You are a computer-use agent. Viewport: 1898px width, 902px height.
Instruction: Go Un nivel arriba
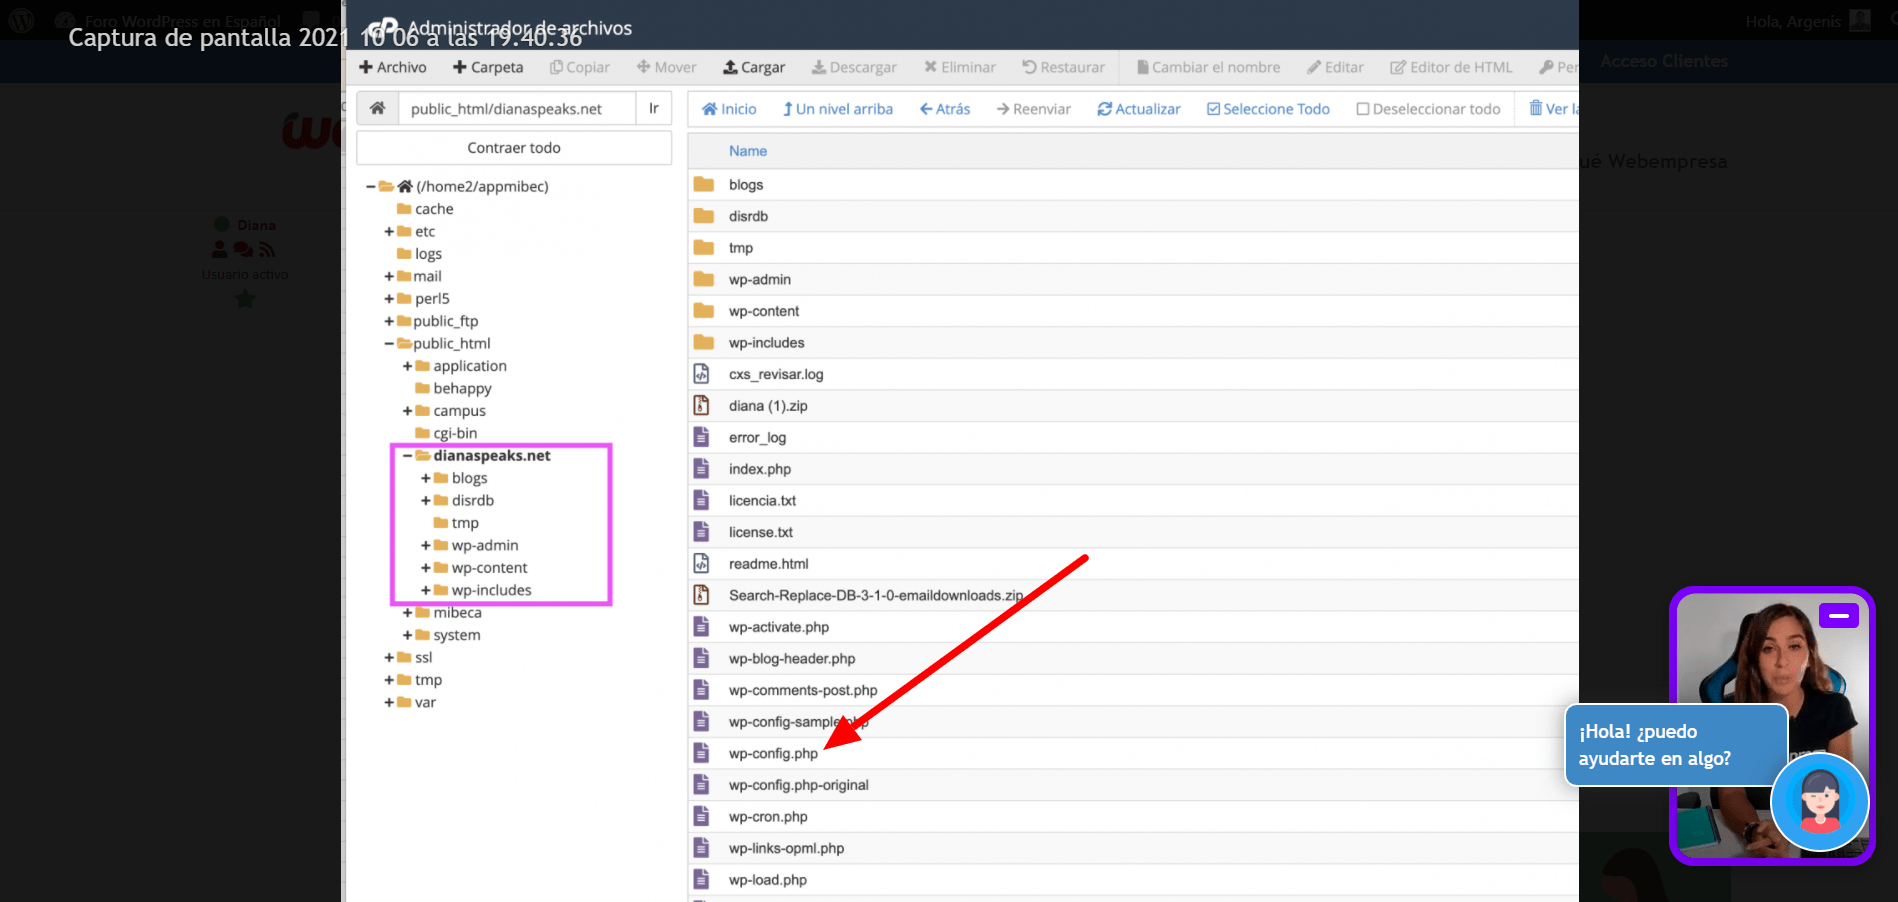[x=838, y=109]
